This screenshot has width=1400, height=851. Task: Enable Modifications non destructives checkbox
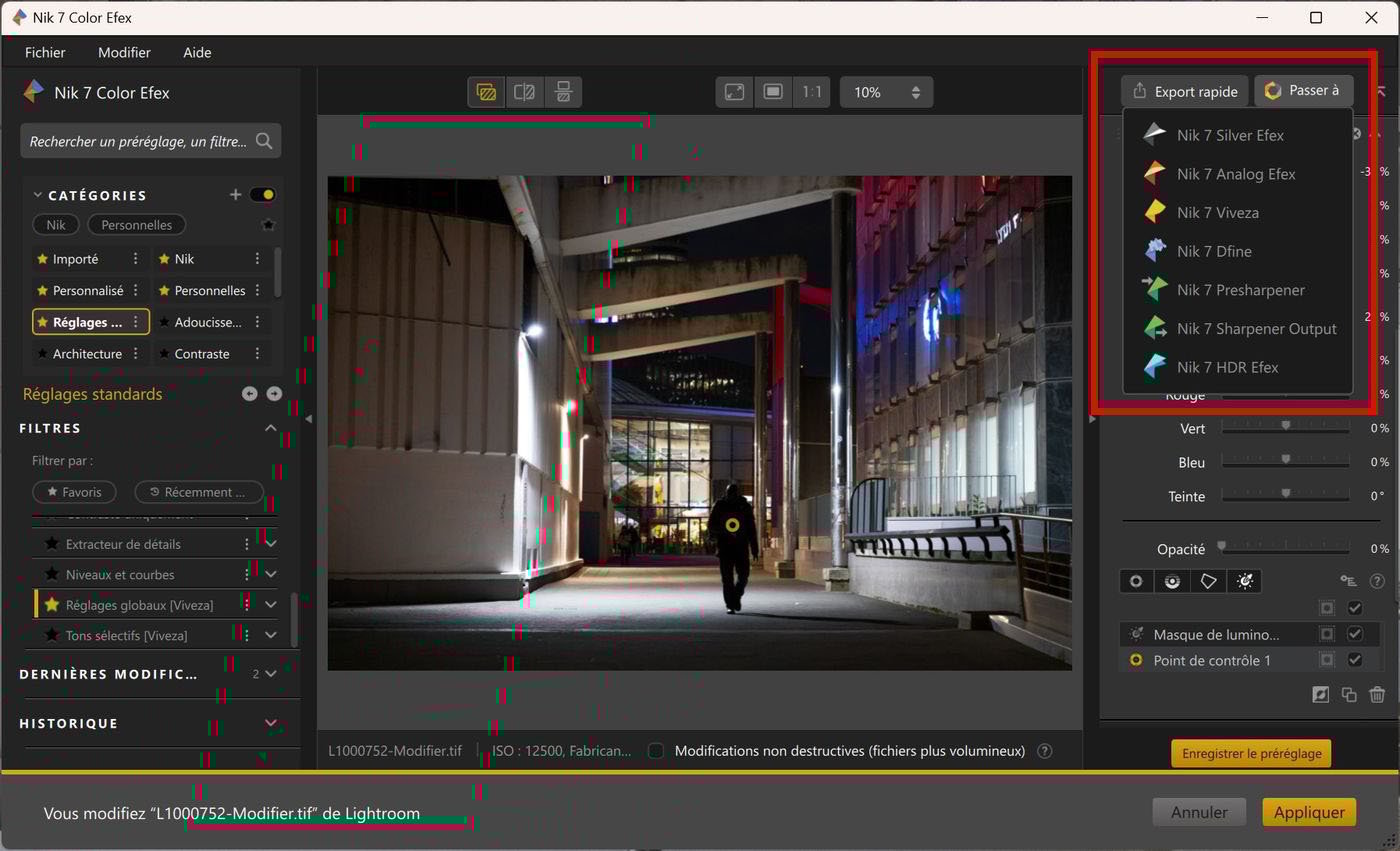(656, 751)
